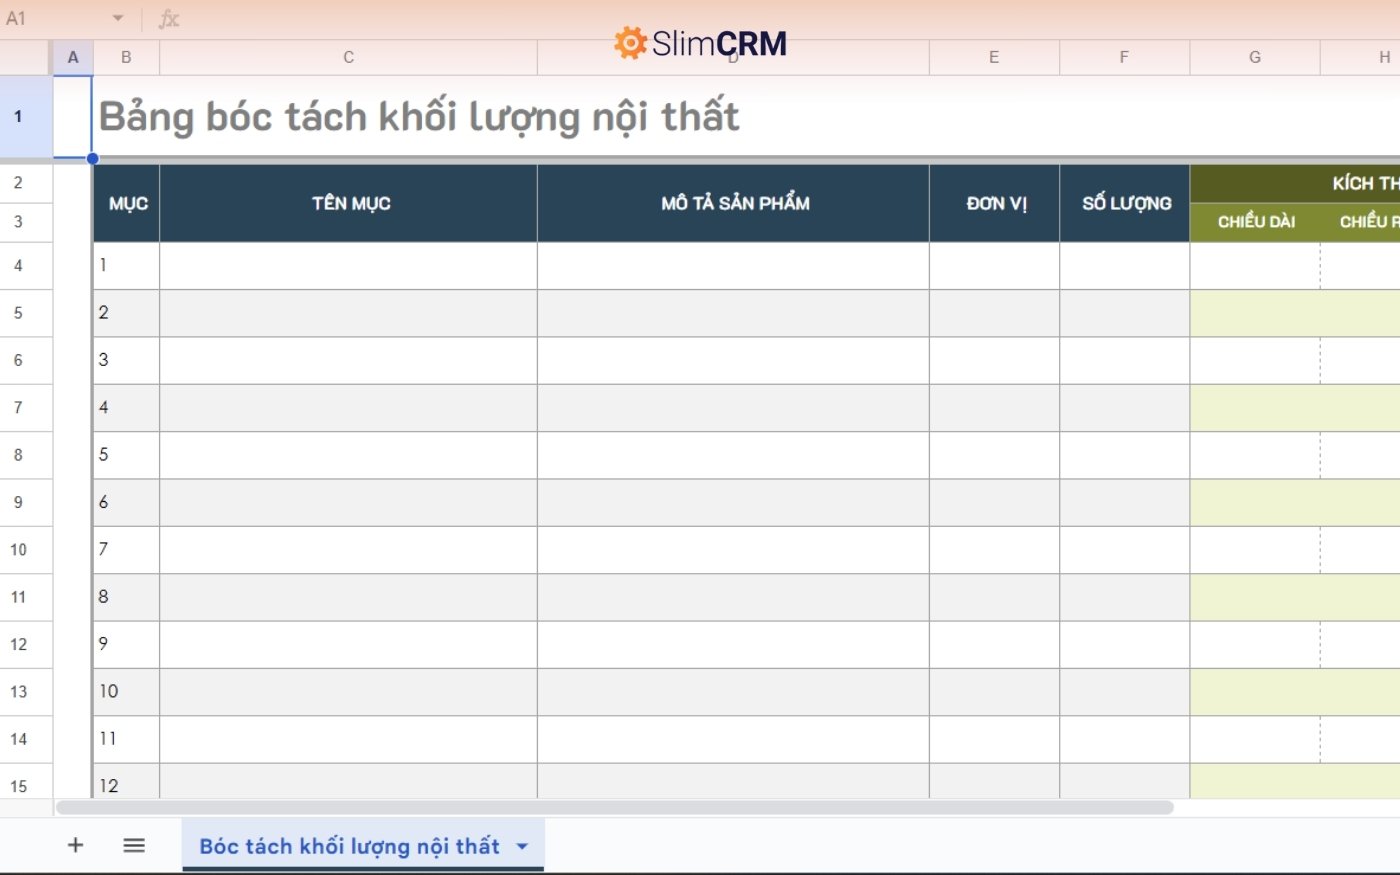Image resolution: width=1400 pixels, height=875 pixels.
Task: Click the MỤC cell numbered 2
Action: tap(127, 313)
